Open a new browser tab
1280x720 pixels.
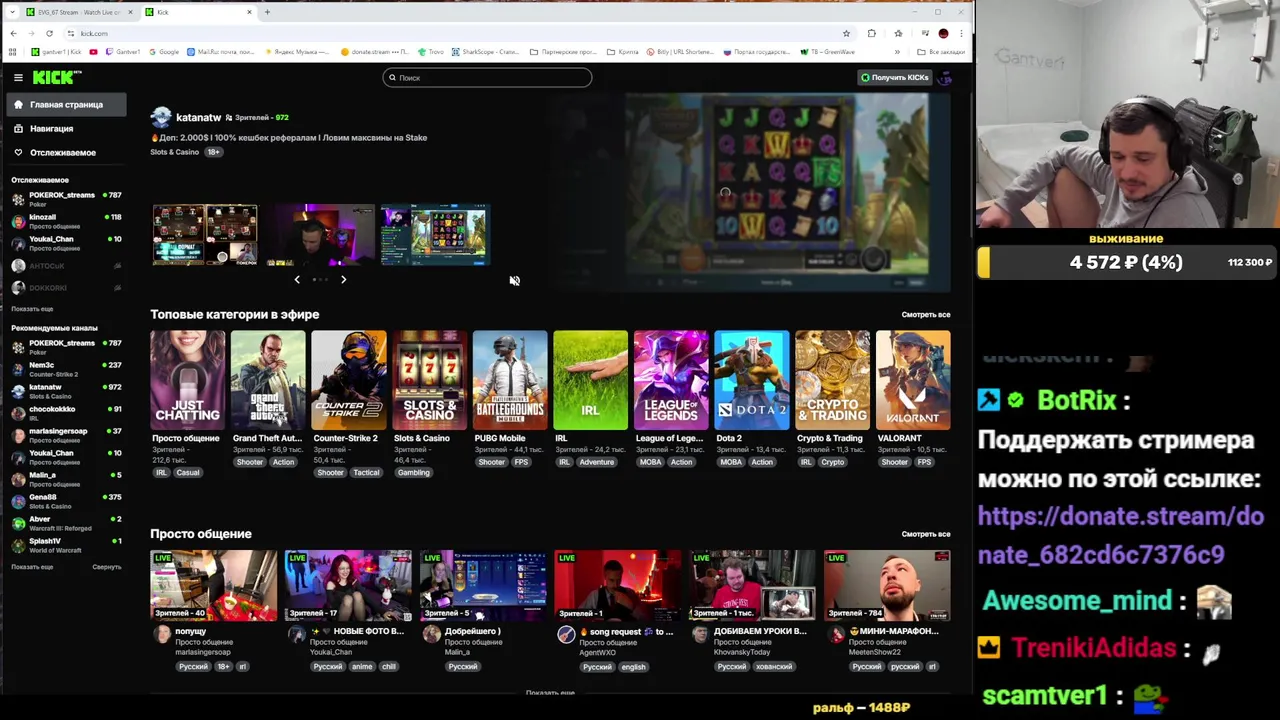pyautogui.click(x=267, y=12)
